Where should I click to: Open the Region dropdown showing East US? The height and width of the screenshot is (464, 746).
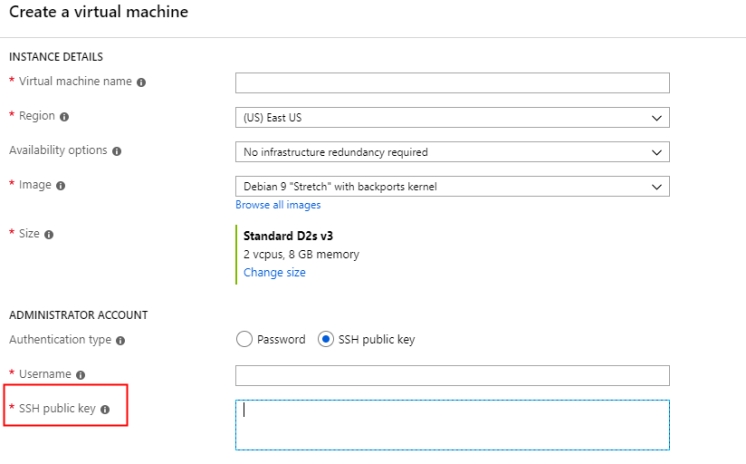452,118
